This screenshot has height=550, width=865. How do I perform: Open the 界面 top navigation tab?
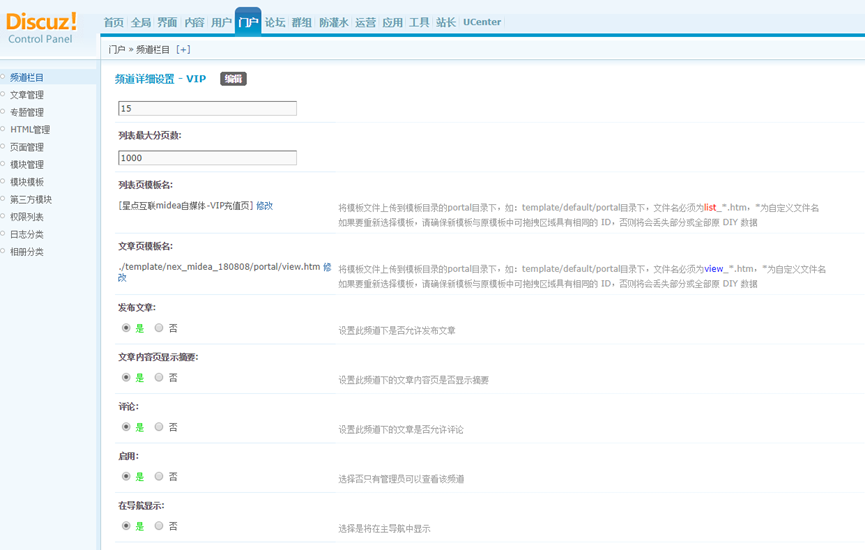167,22
